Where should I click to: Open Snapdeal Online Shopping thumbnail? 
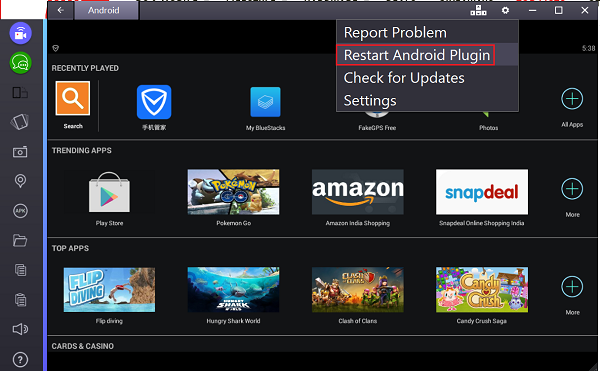pyautogui.click(x=482, y=192)
